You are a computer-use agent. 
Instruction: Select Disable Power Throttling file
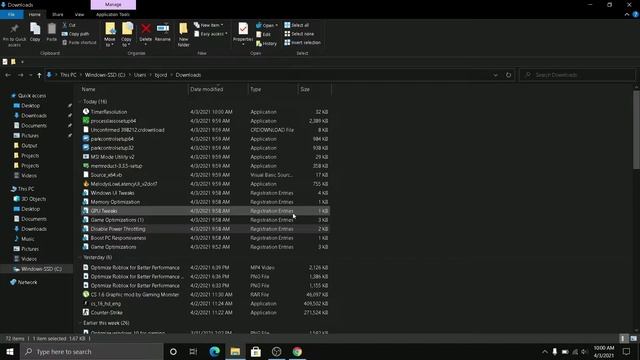(205, 229)
